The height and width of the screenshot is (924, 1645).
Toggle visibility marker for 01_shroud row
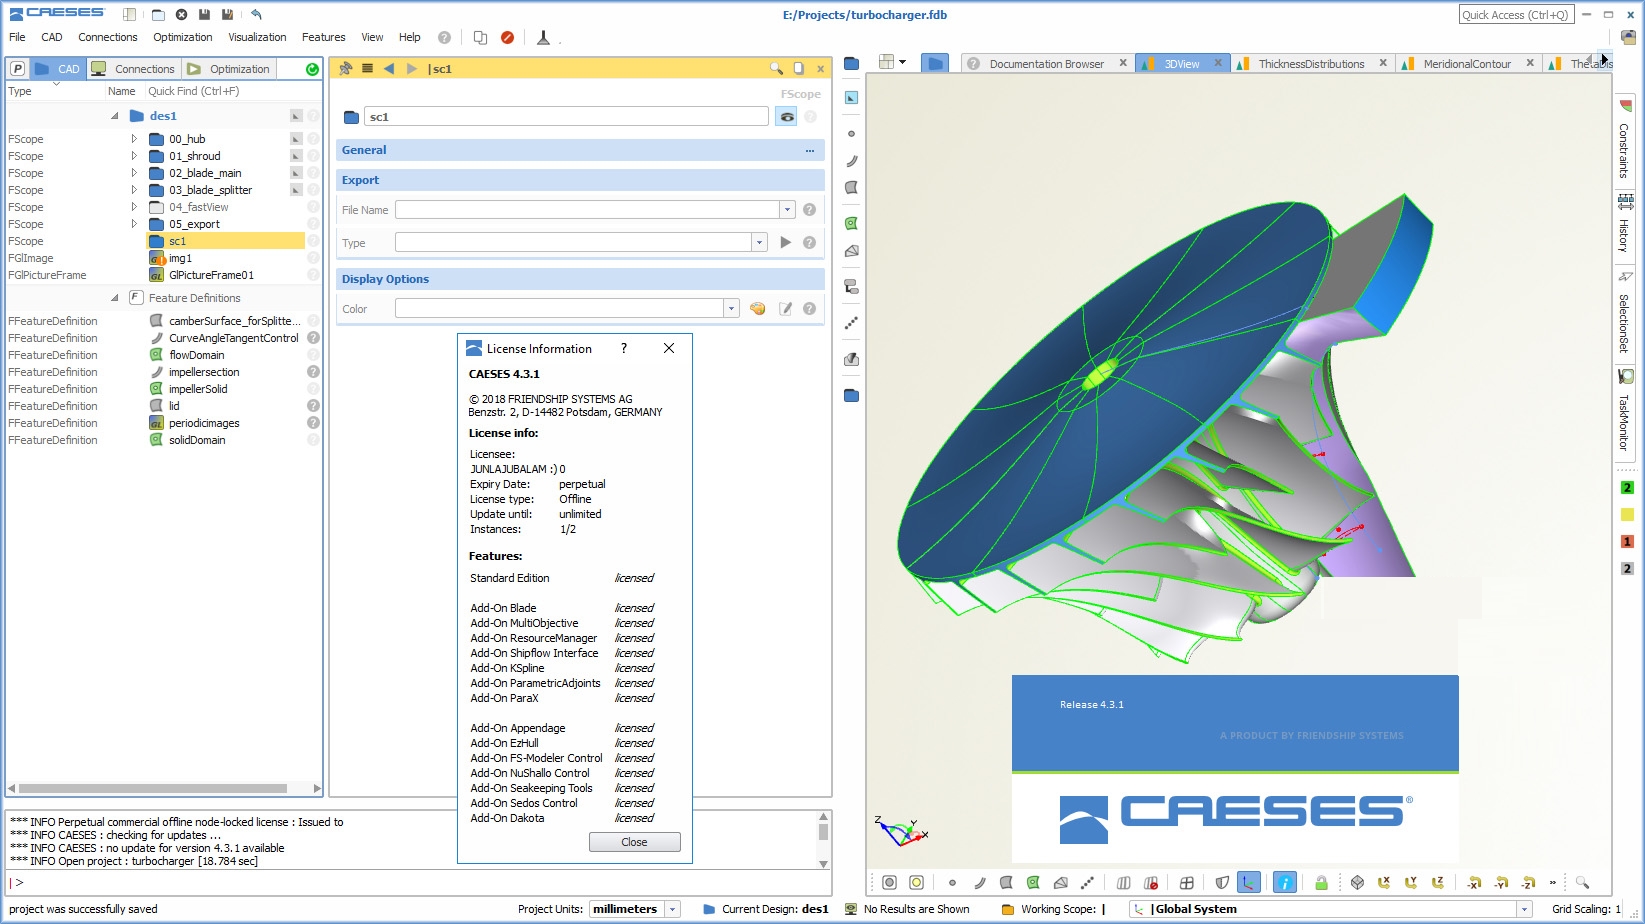pyautogui.click(x=296, y=156)
